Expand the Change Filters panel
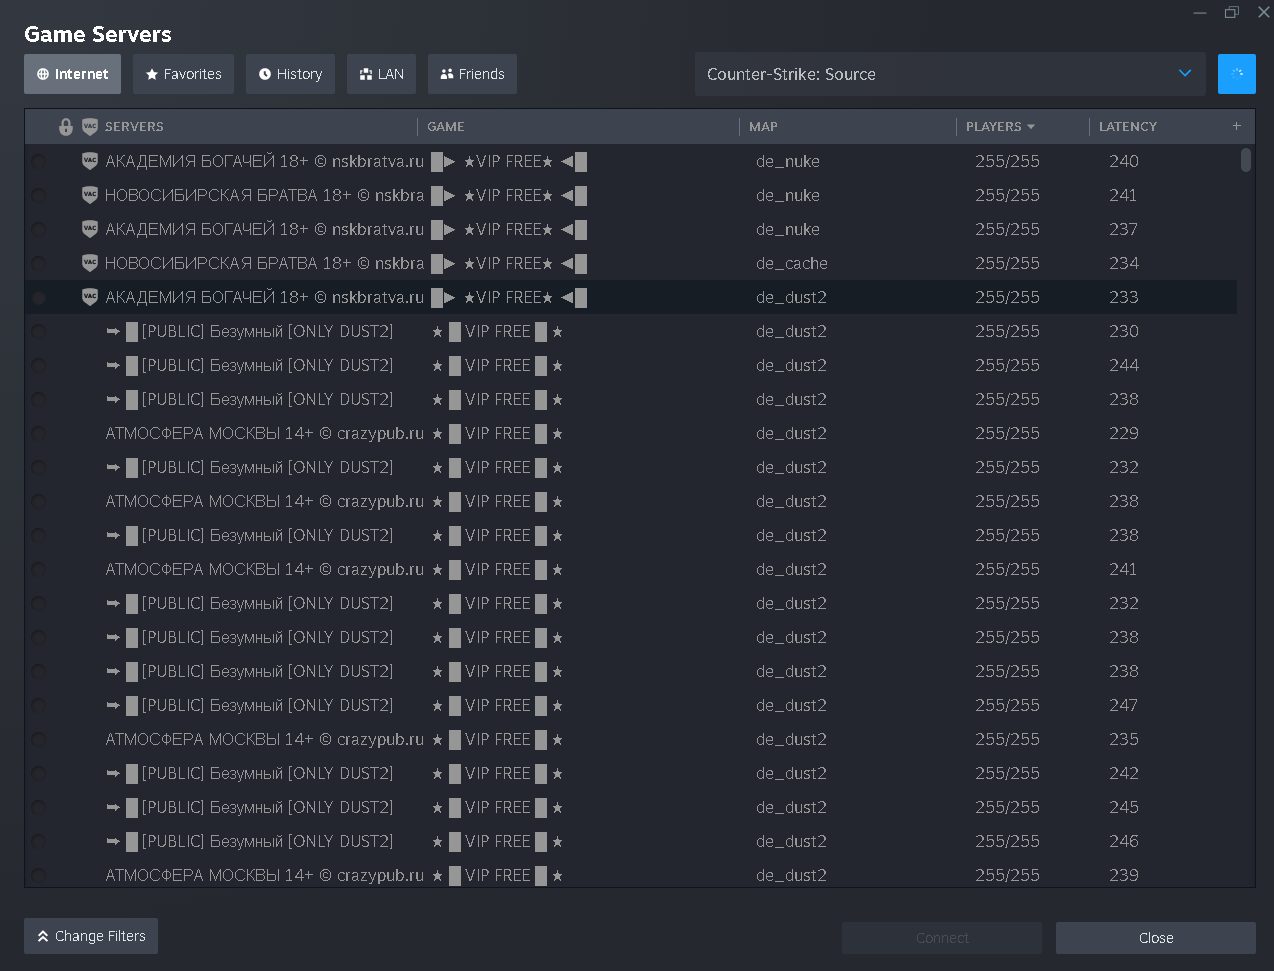The image size is (1274, 971). [x=91, y=936]
